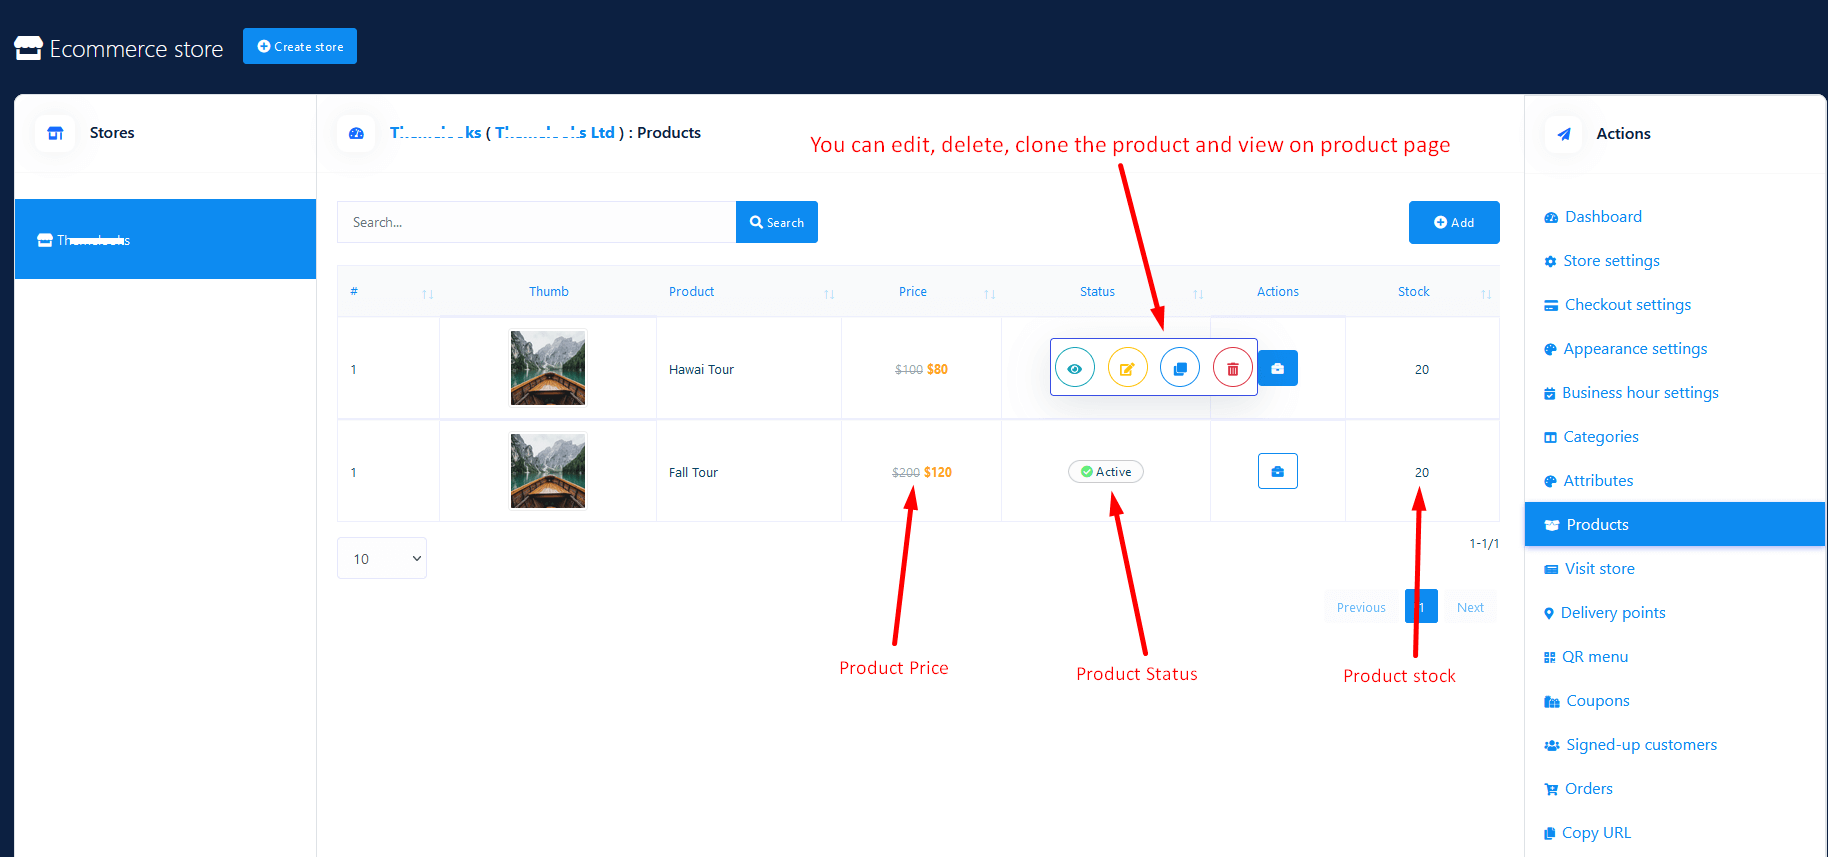
Task: Click the dashboard icon beside store breadcrumb
Action: click(x=356, y=133)
